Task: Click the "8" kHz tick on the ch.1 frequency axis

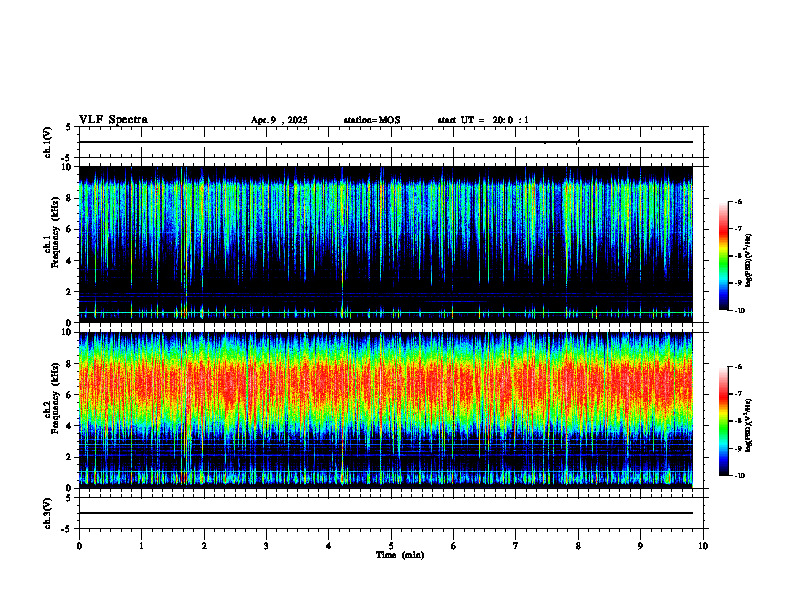Action: 70,198
